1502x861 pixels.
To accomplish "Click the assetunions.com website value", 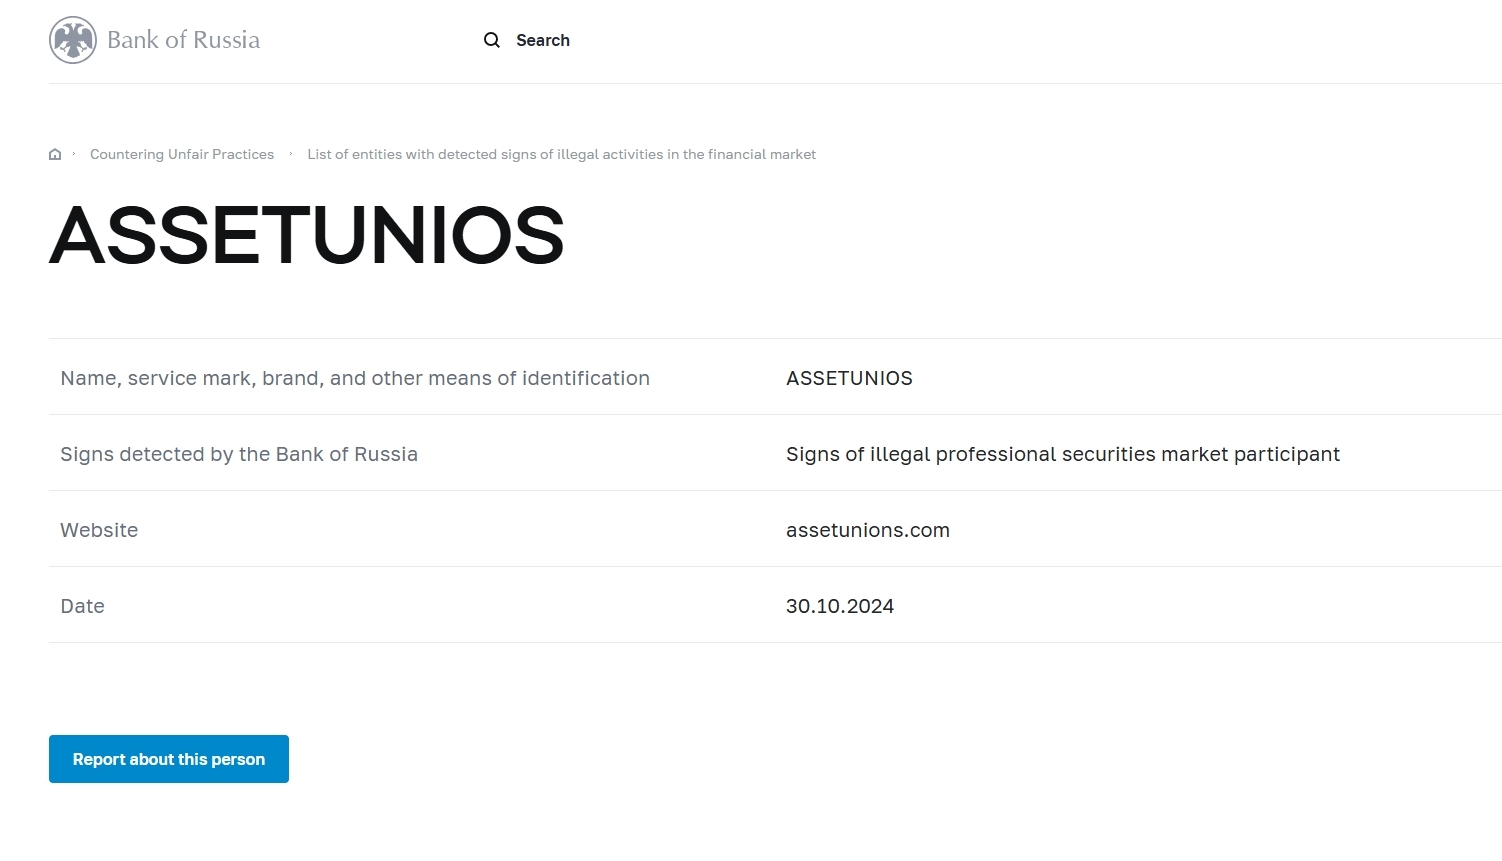I will click(x=867, y=530).
